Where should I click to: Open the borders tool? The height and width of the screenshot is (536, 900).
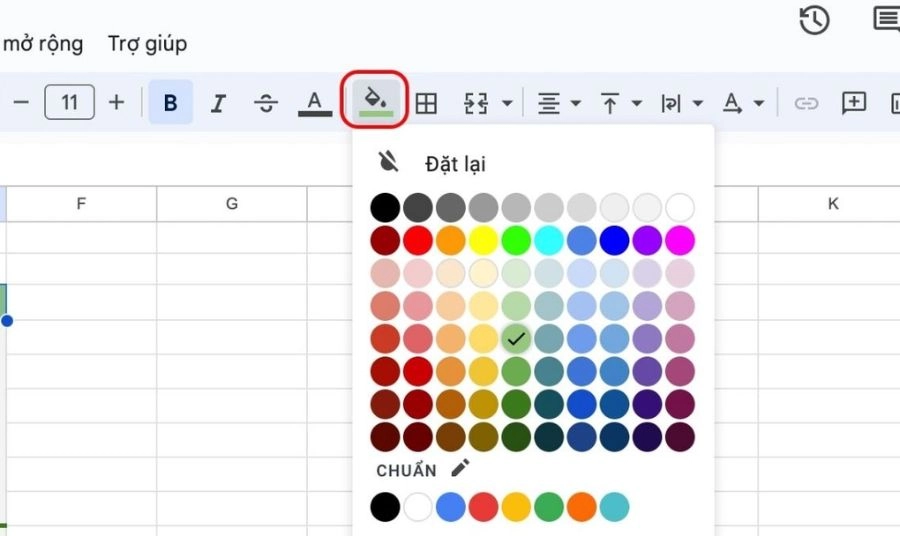[x=427, y=103]
